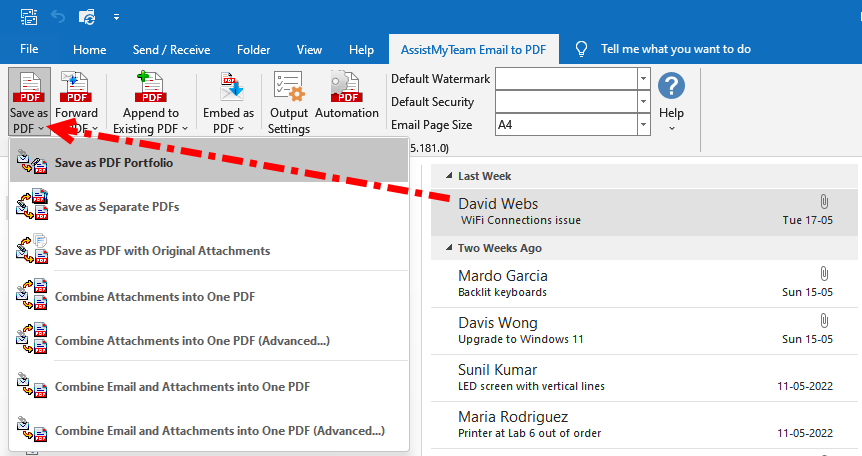Collapse the Last Week group
Image resolution: width=862 pixels, height=456 pixels.
click(449, 176)
